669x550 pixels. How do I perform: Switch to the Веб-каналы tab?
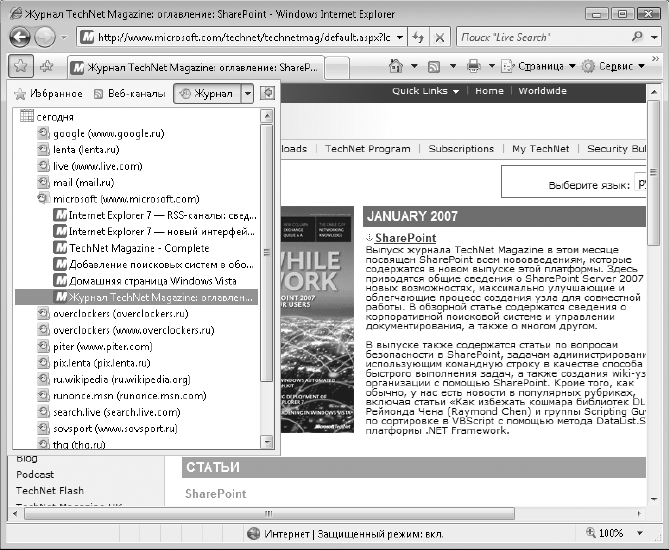coord(129,93)
